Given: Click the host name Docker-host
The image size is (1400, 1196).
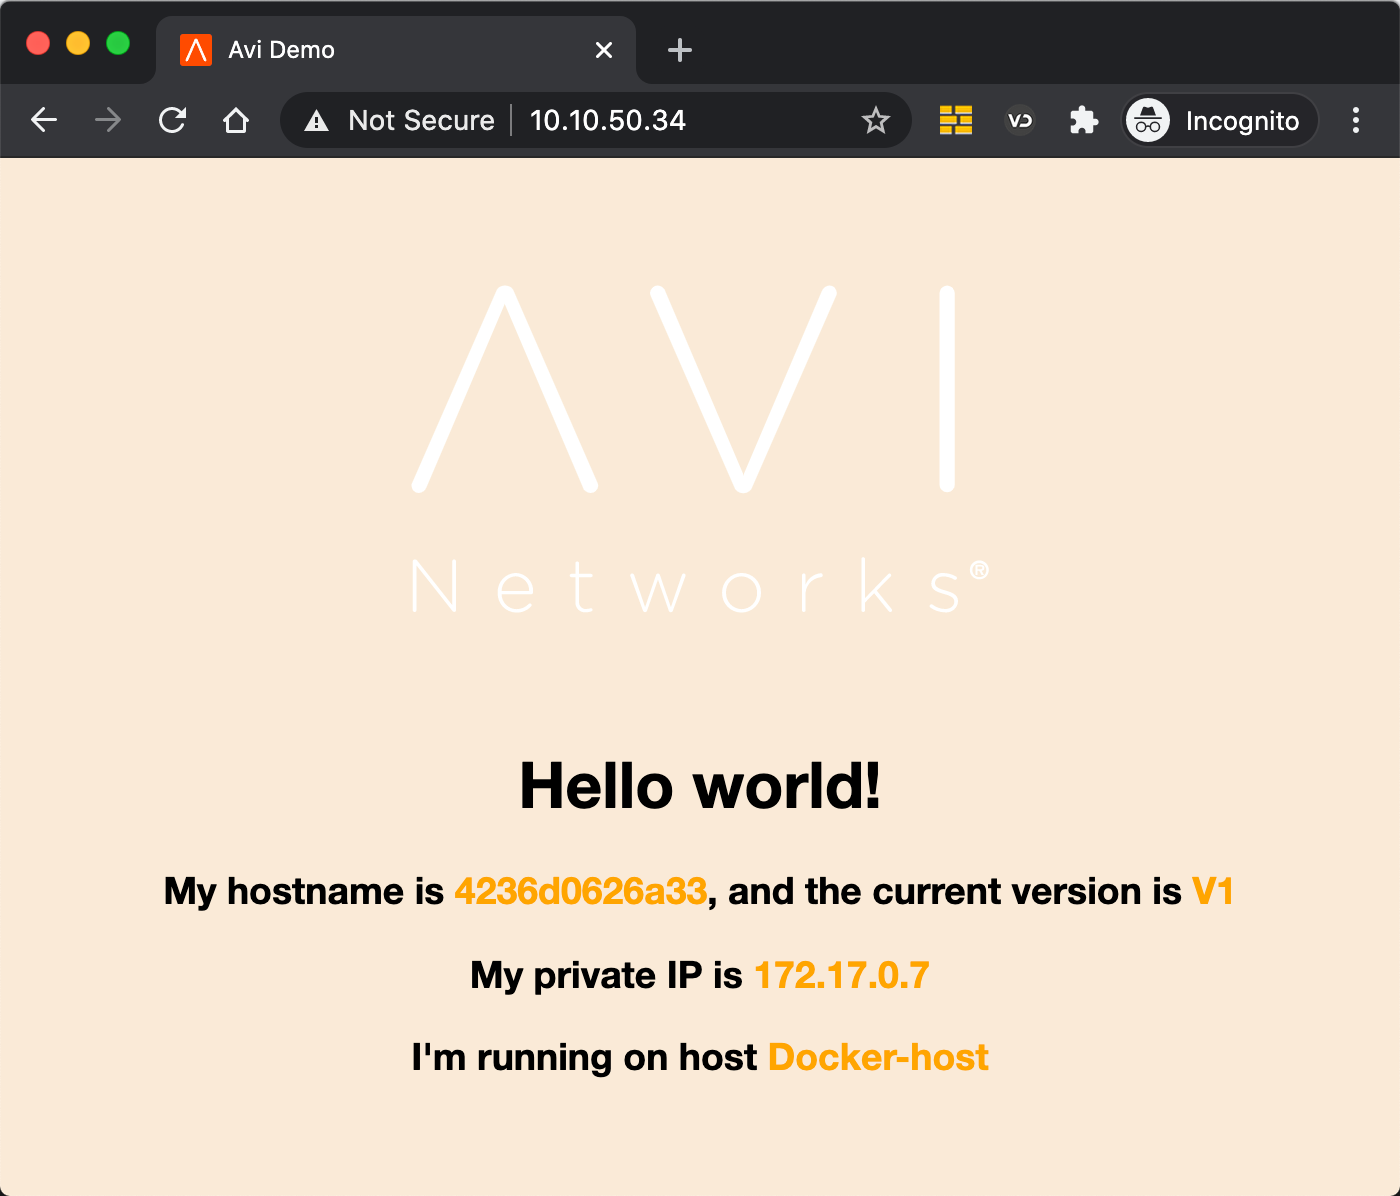Looking at the screenshot, I should [x=878, y=1057].
